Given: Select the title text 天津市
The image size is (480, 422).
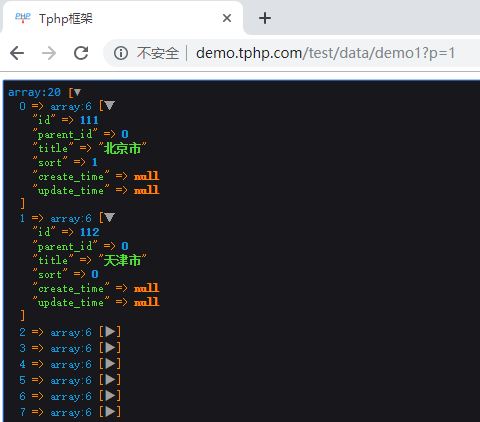Looking at the screenshot, I should (x=122, y=260).
